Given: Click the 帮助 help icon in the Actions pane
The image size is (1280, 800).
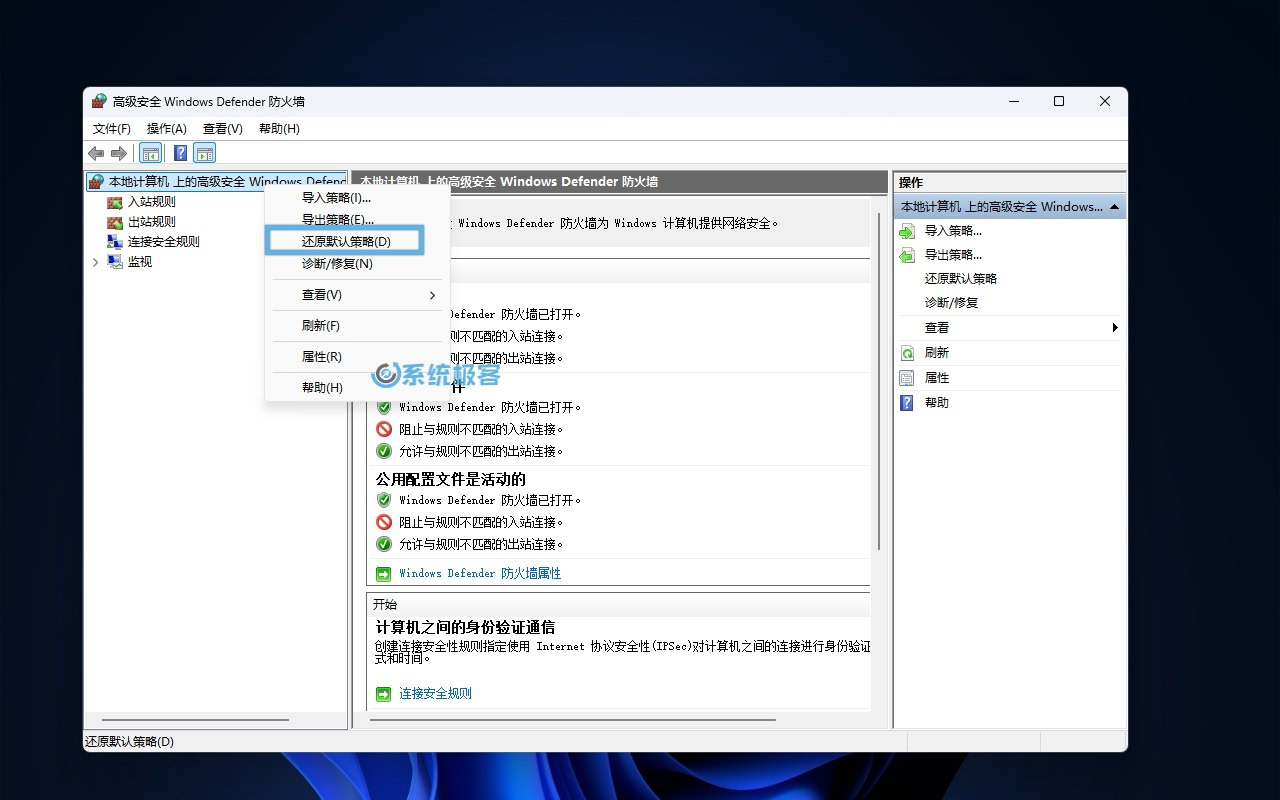Looking at the screenshot, I should tap(906, 402).
